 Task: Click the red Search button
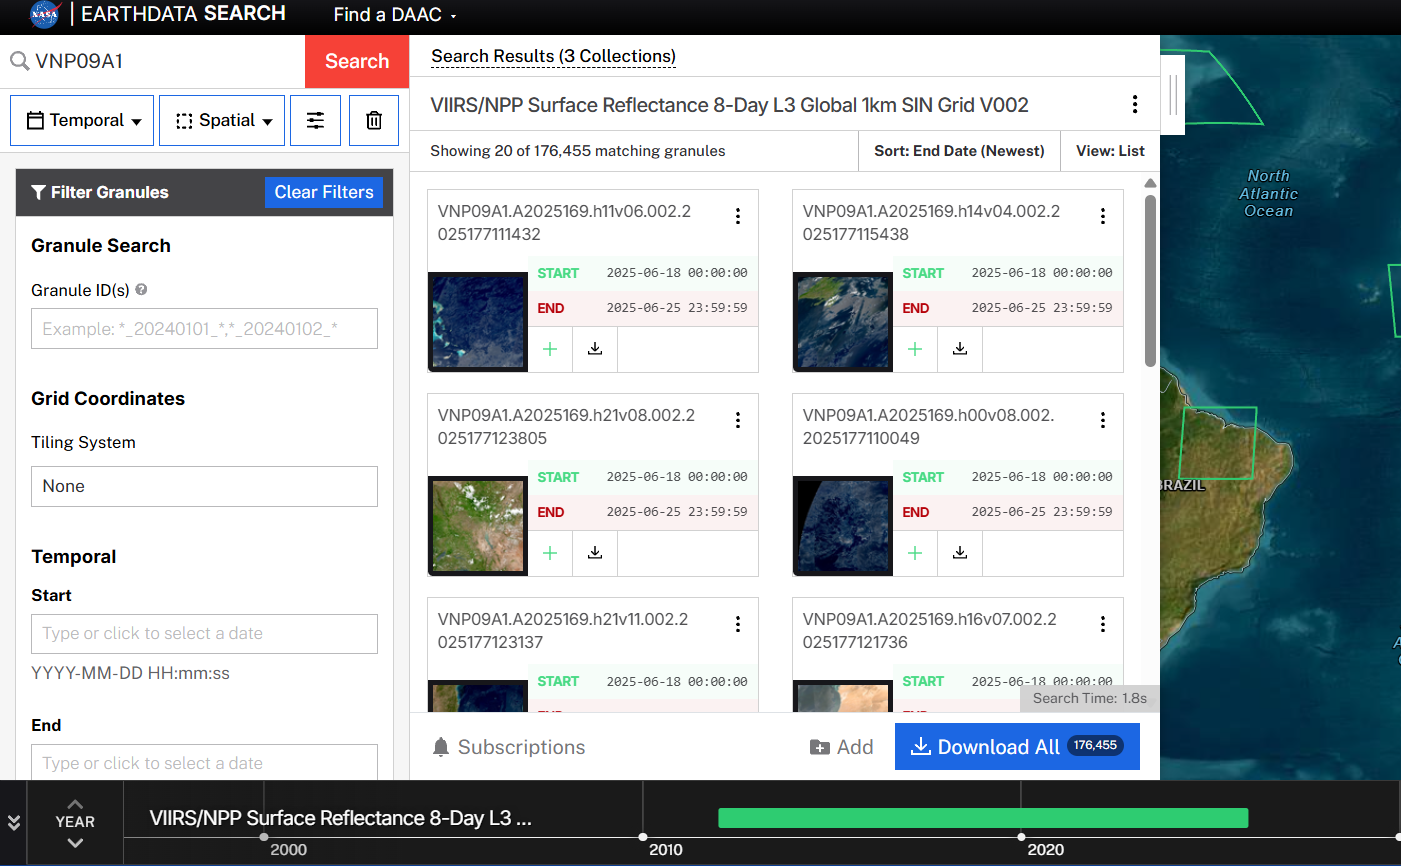pos(357,61)
